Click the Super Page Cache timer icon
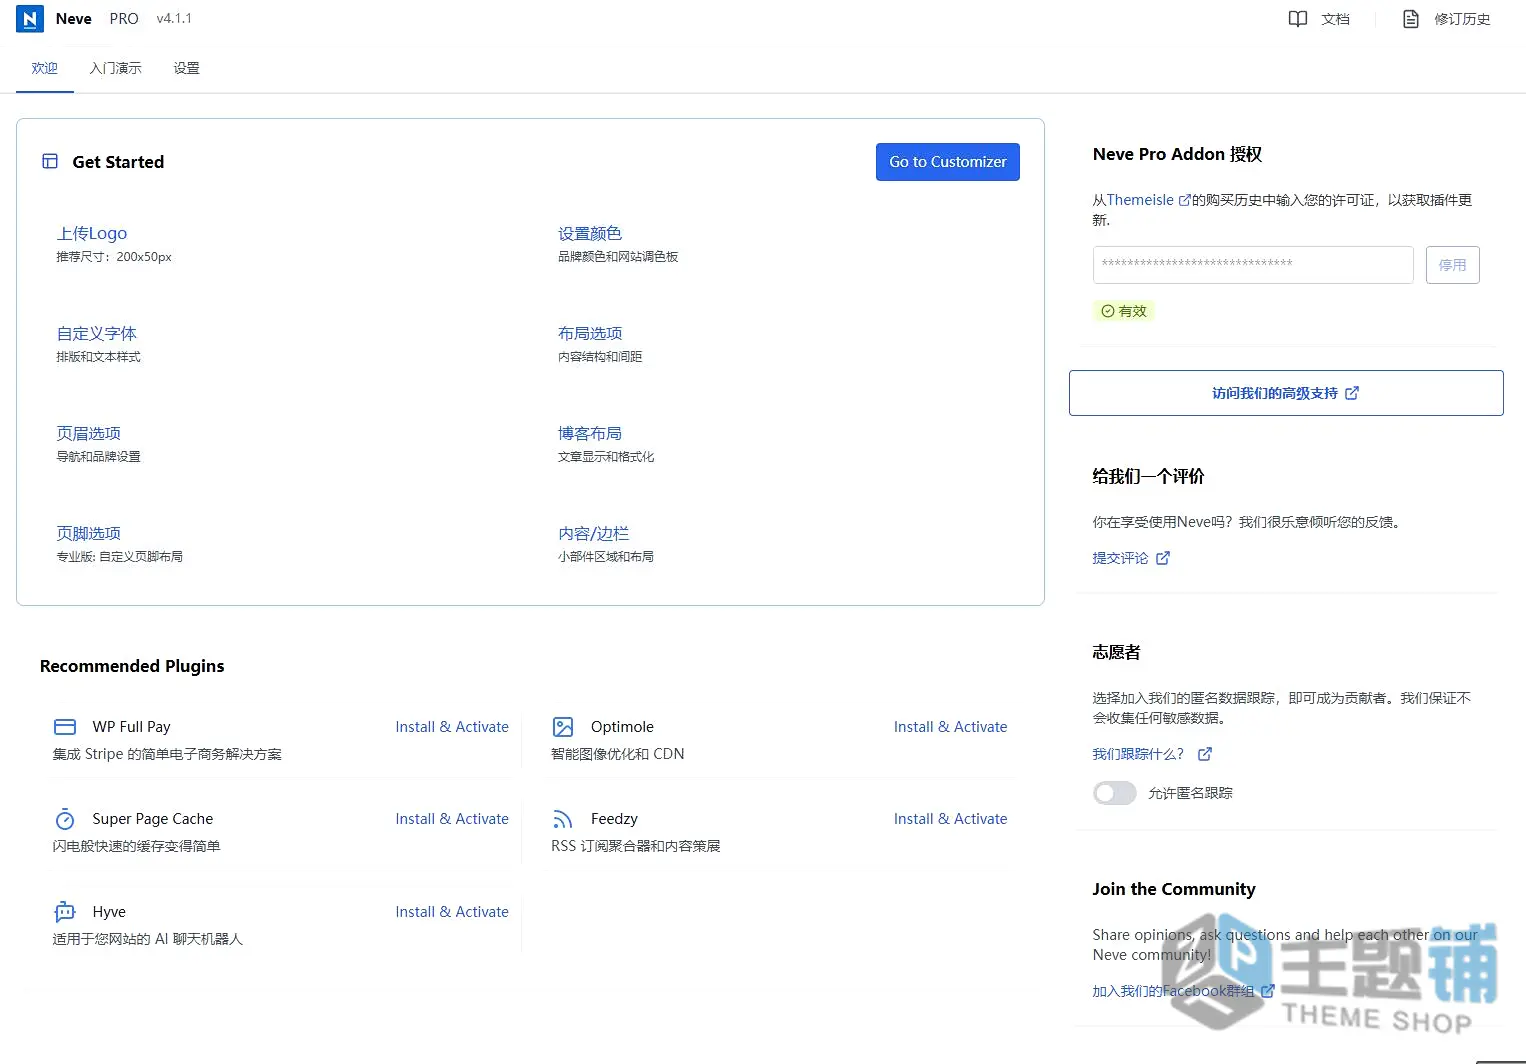The width and height of the screenshot is (1526, 1064). [65, 819]
